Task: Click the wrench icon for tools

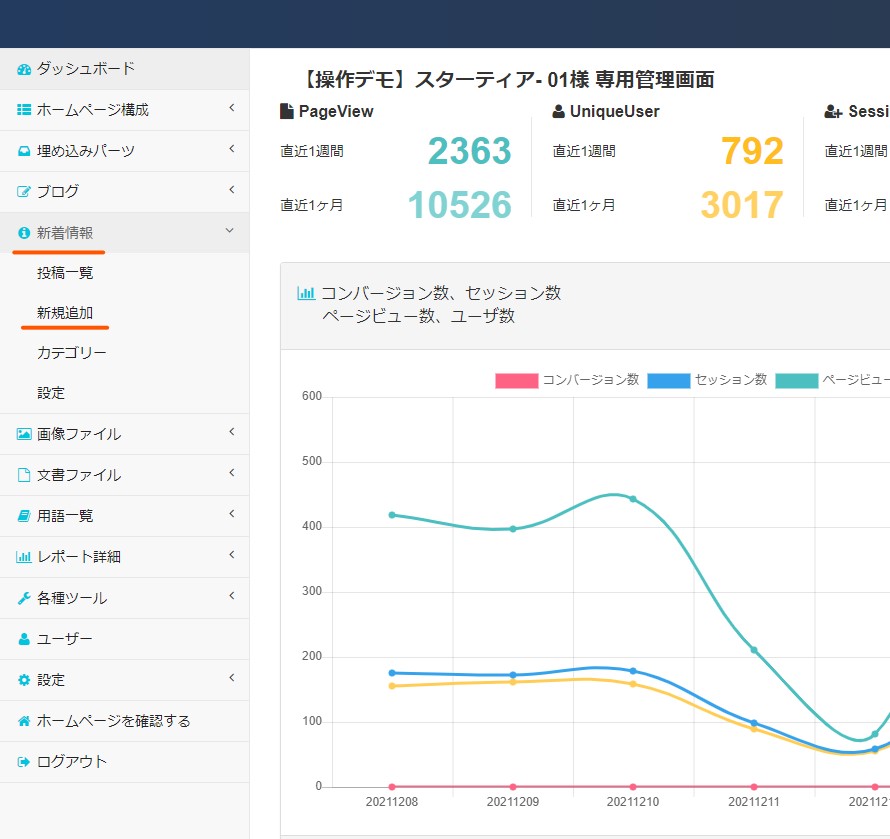Action: tap(24, 598)
